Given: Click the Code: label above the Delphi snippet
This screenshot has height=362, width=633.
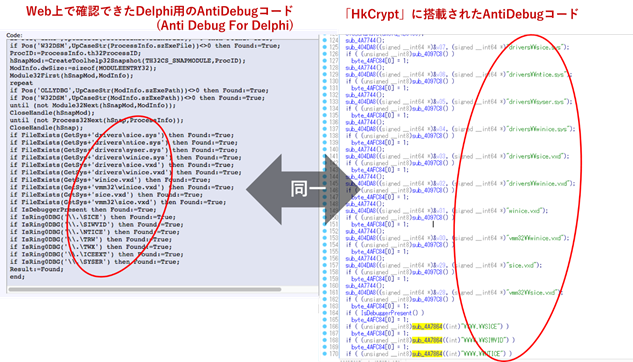Looking at the screenshot, I should coord(15,35).
